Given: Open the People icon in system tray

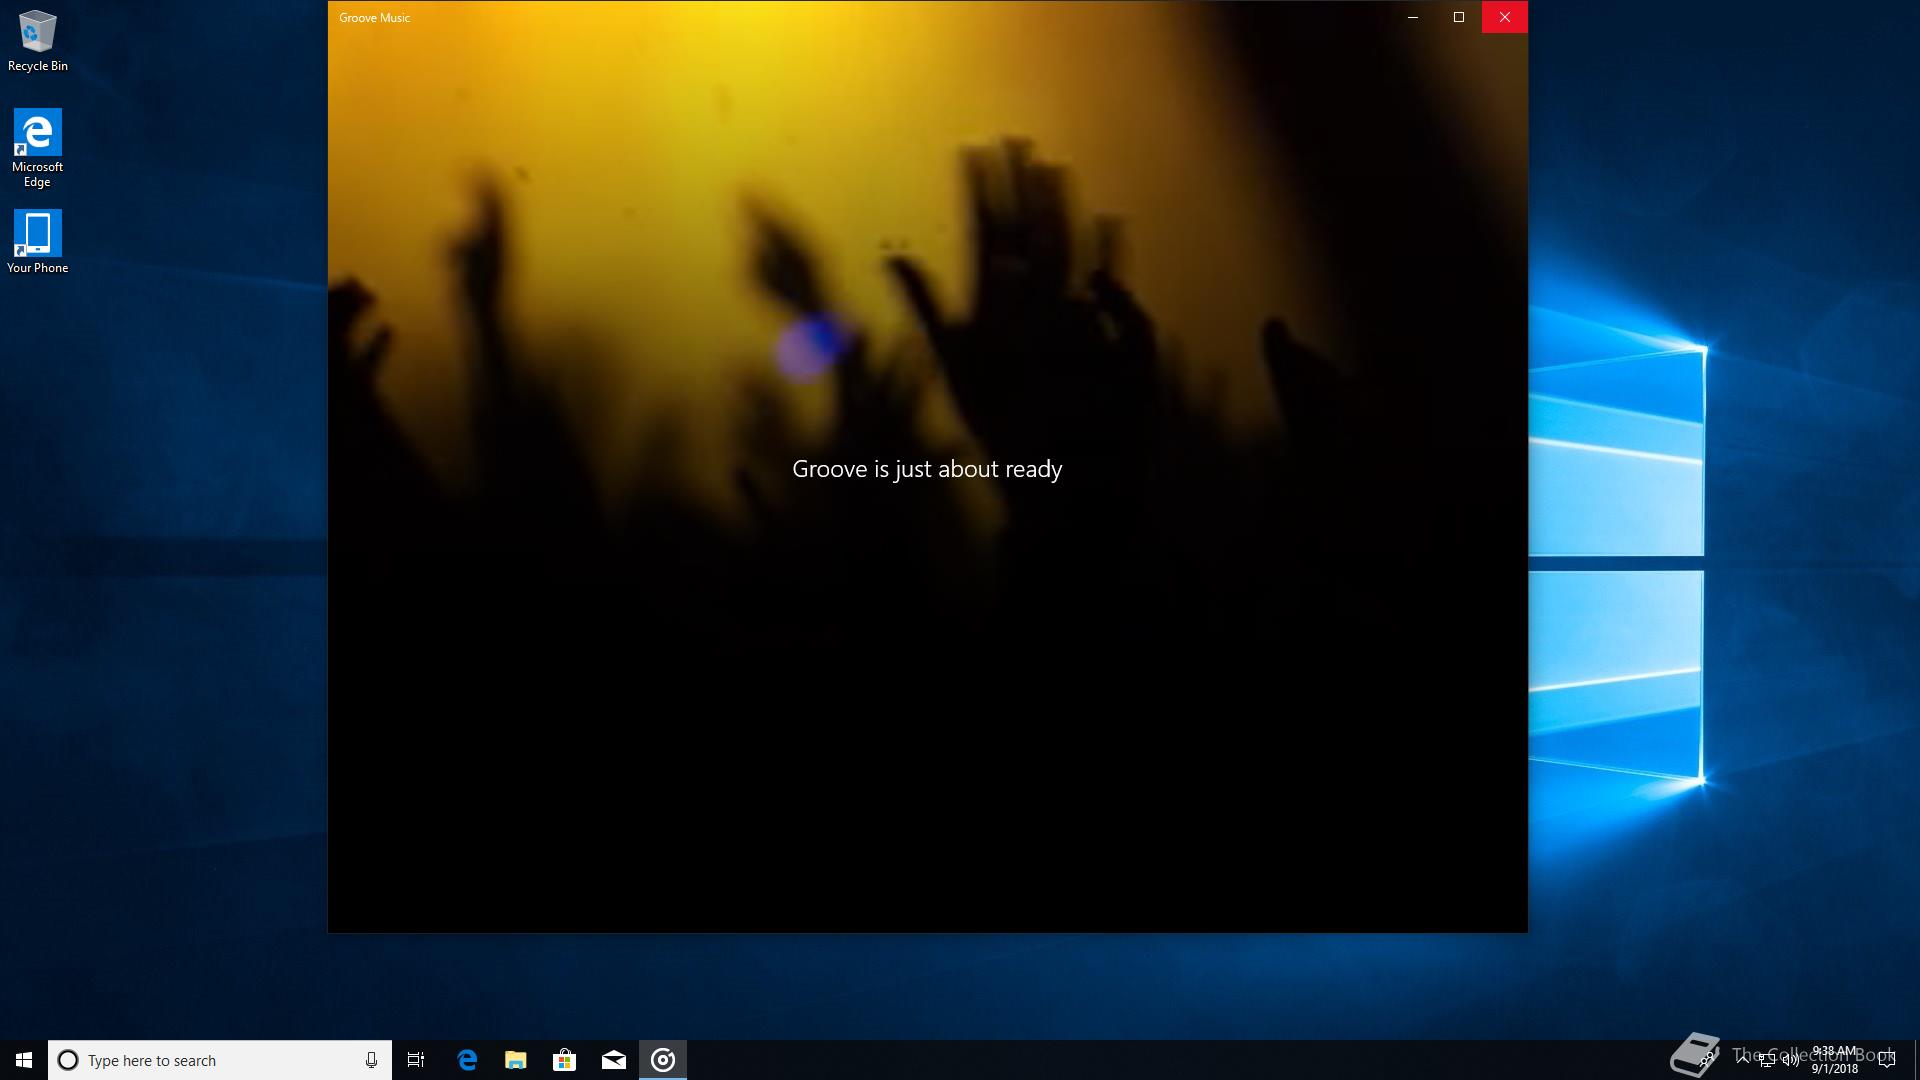Looking at the screenshot, I should [x=1707, y=1060].
